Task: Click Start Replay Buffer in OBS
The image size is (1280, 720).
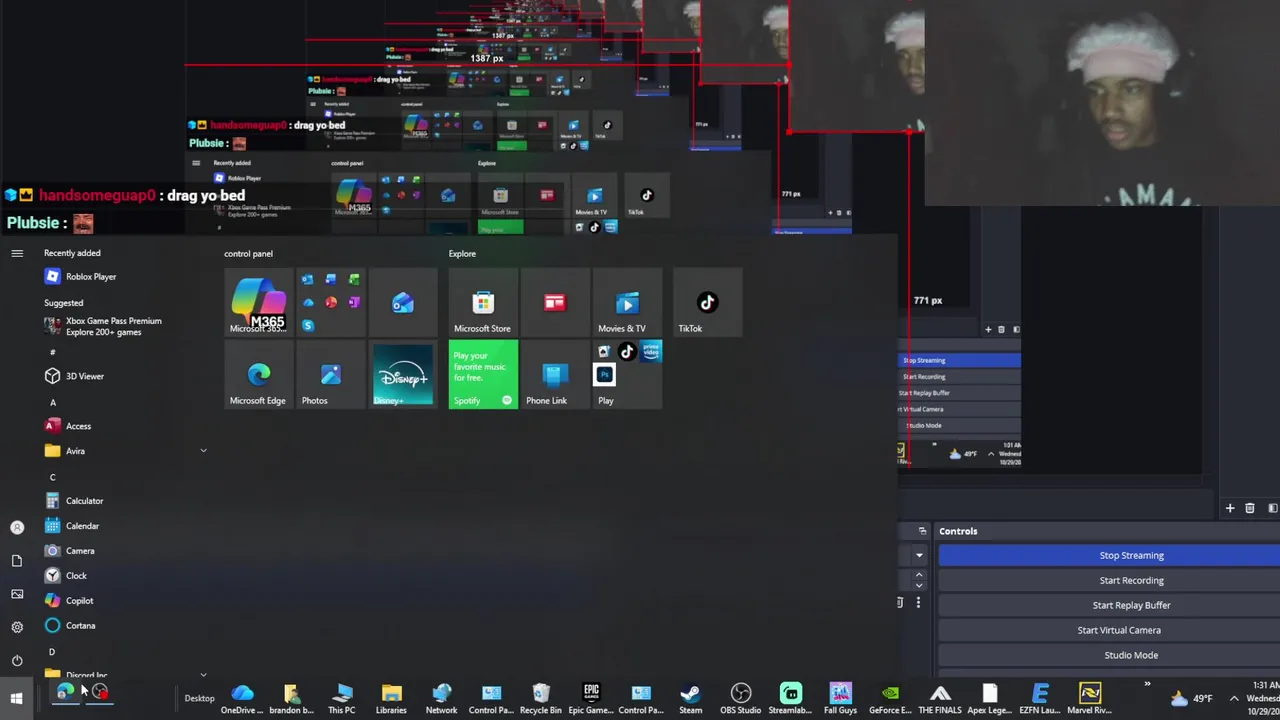Action: 1109,605
